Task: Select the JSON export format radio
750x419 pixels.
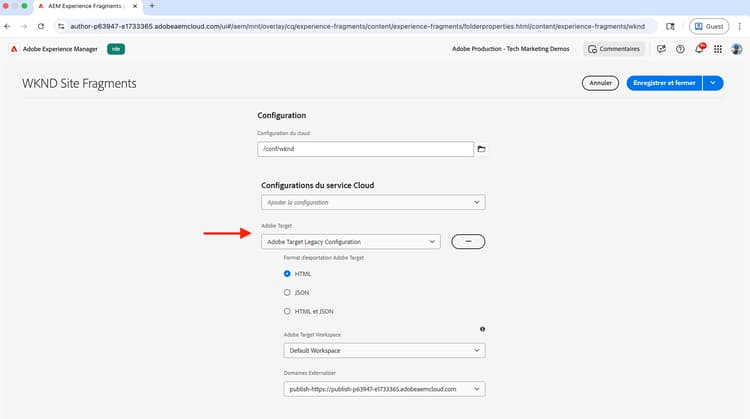Action: [x=287, y=292]
